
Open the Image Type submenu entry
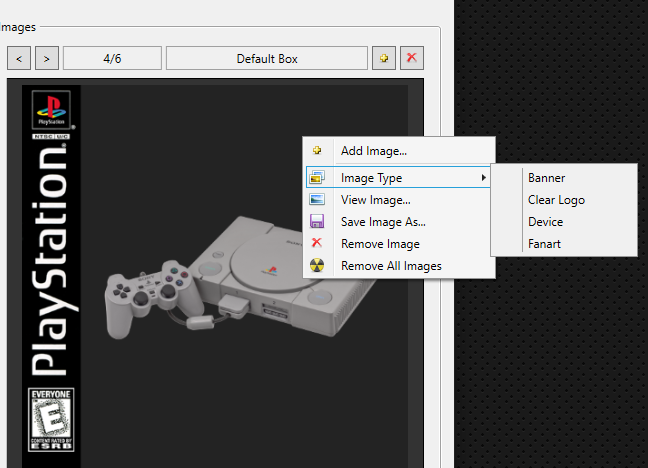pos(399,178)
